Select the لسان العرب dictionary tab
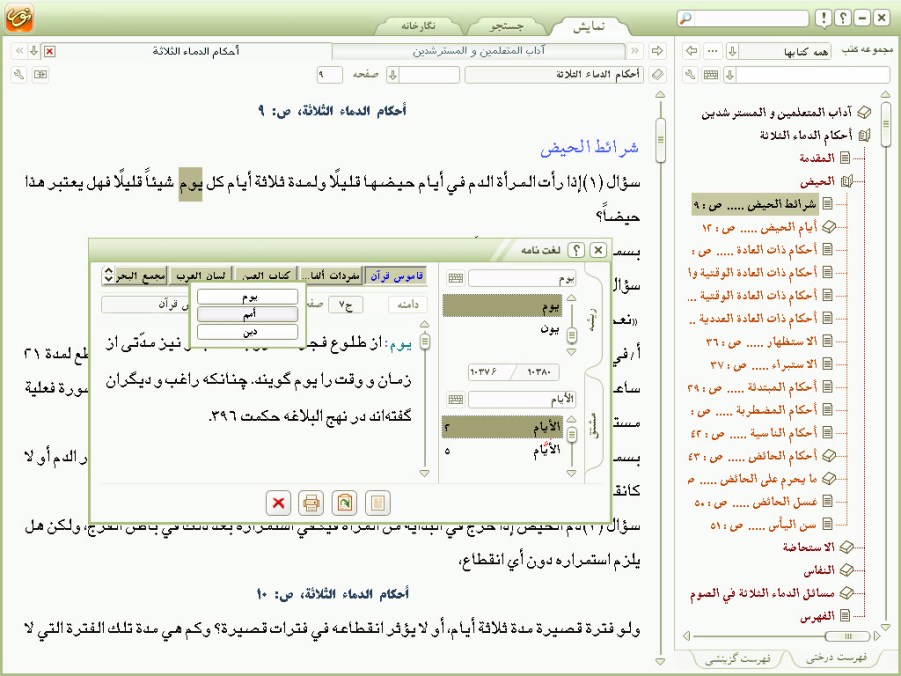The height and width of the screenshot is (676, 901). point(201,276)
